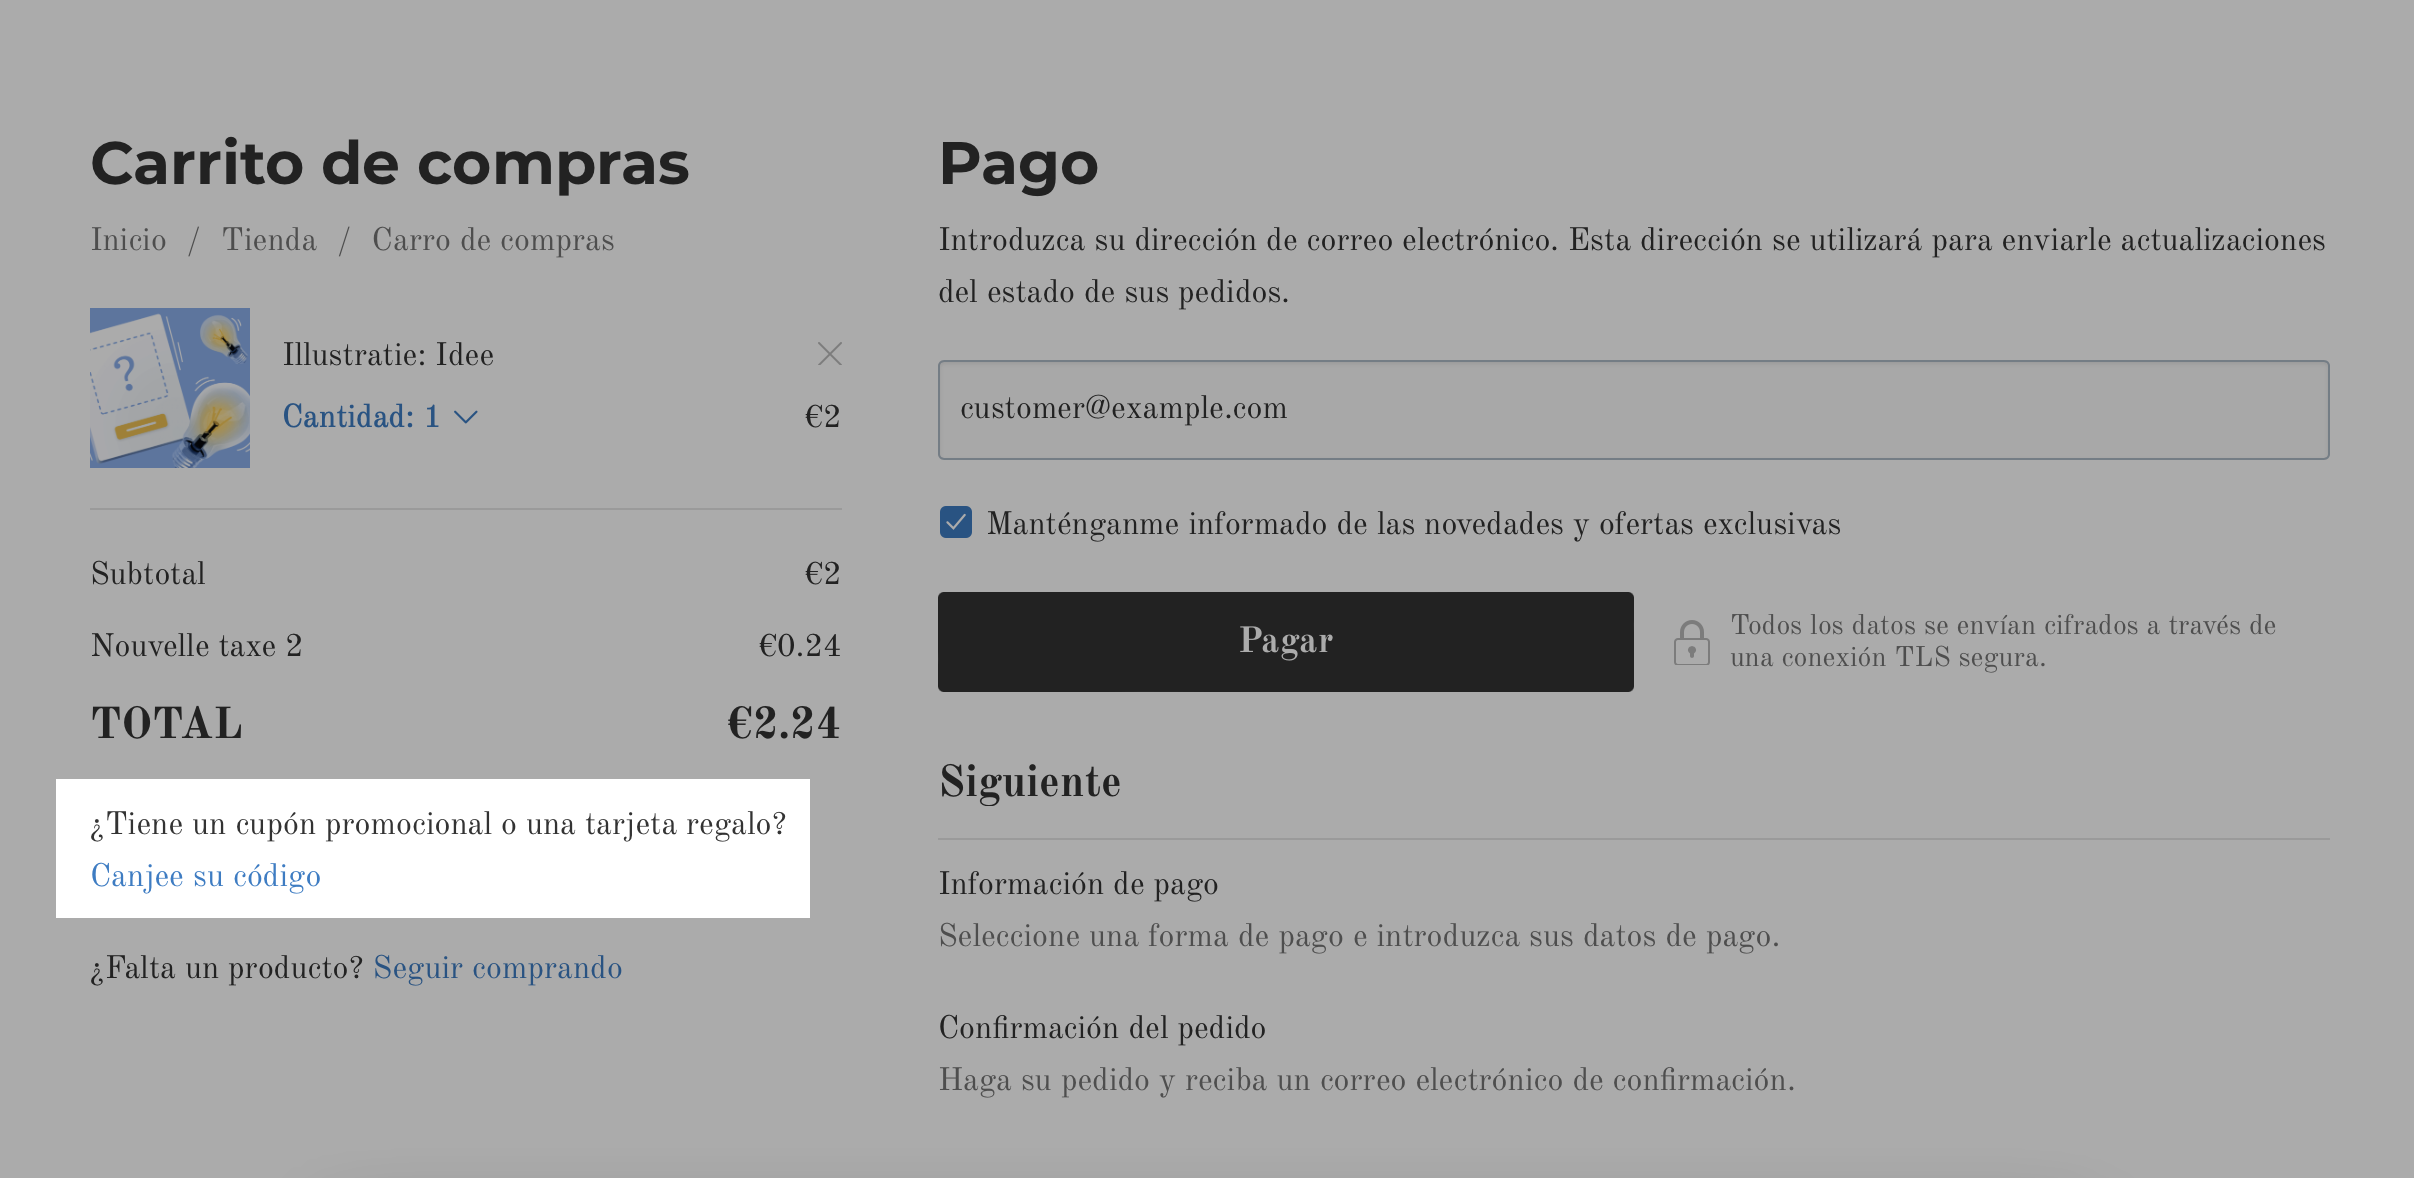Viewport: 2414px width, 1178px height.
Task: Follow the Seguir comprando link
Action: [x=498, y=968]
